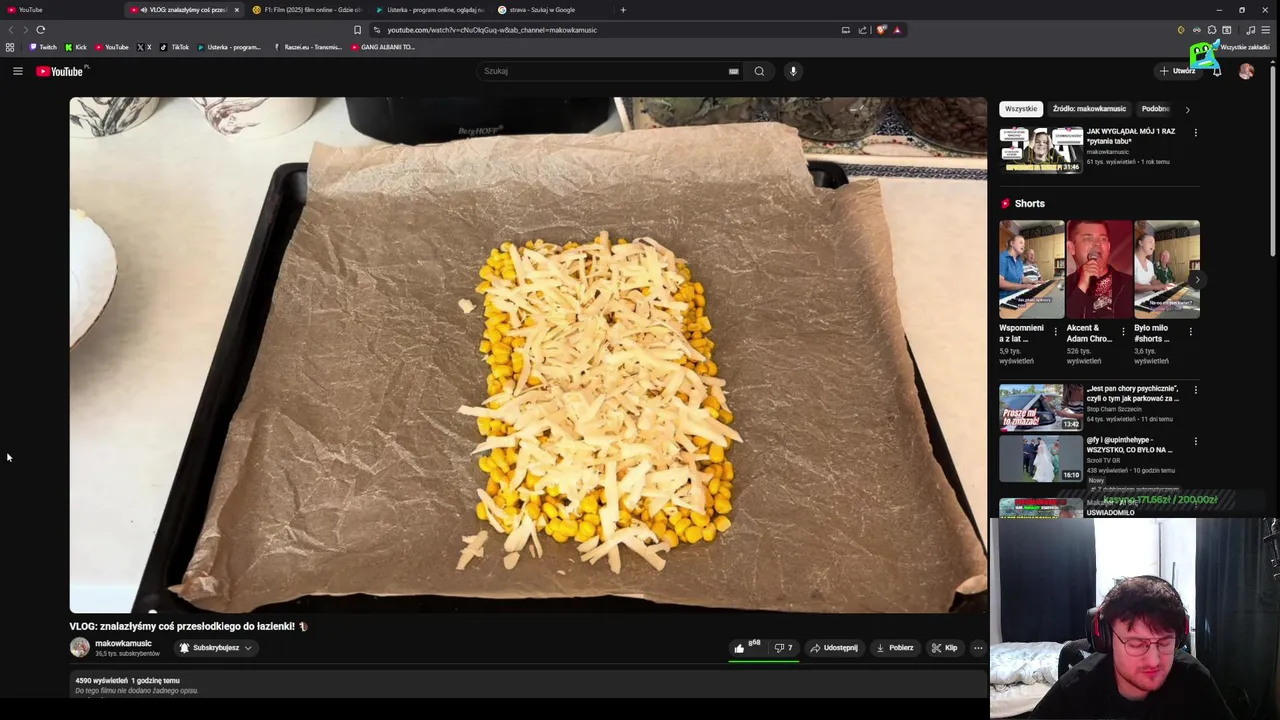1280x720 pixels.
Task: Open GANG ALBANII TO... bookmark
Action: (383, 47)
